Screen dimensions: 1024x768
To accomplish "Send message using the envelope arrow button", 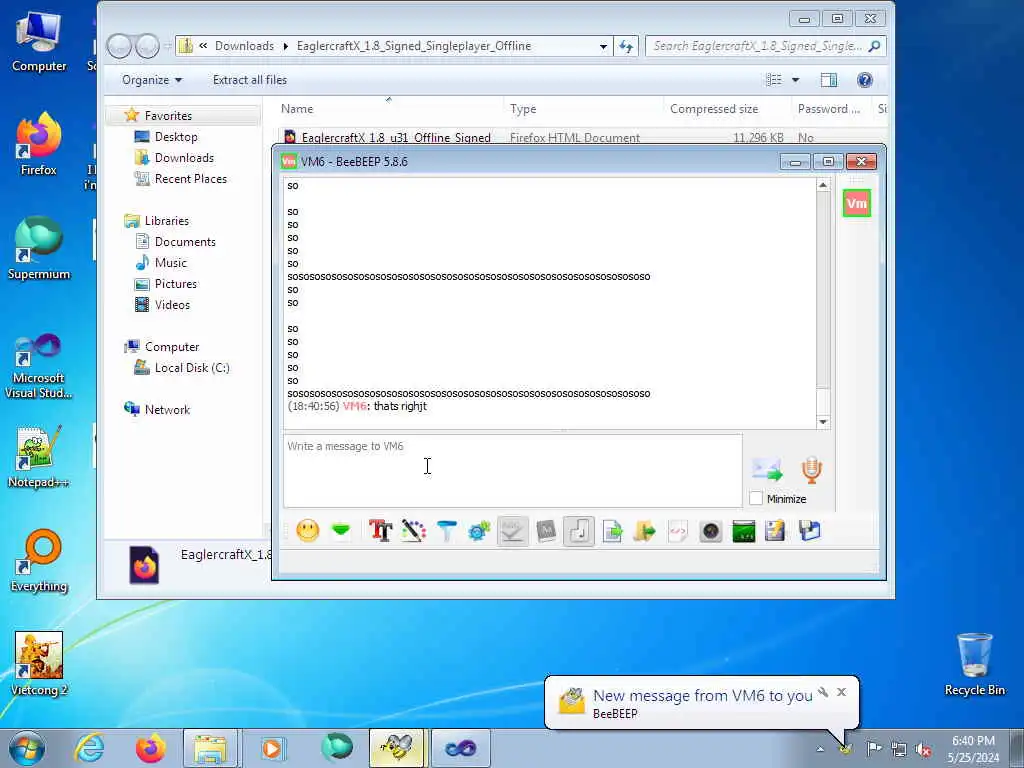I will point(767,470).
